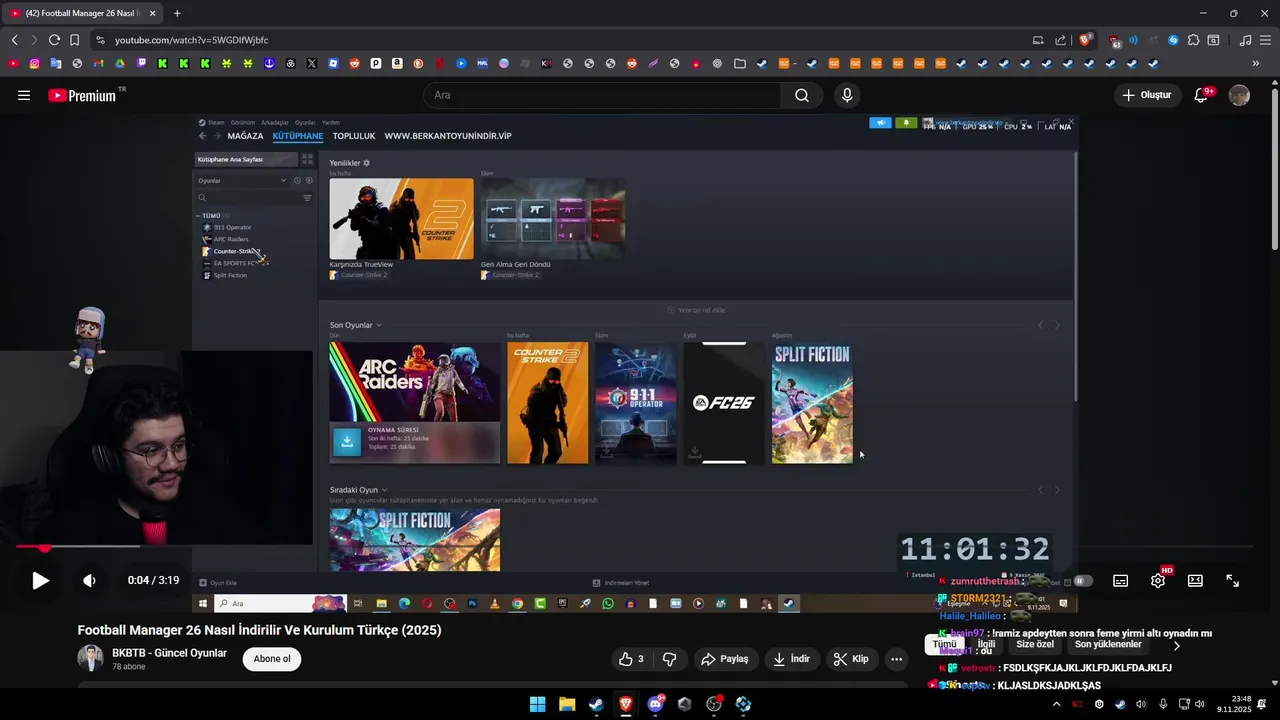Open File Explorer from the taskbar
1280x720 pixels.
(x=567, y=704)
